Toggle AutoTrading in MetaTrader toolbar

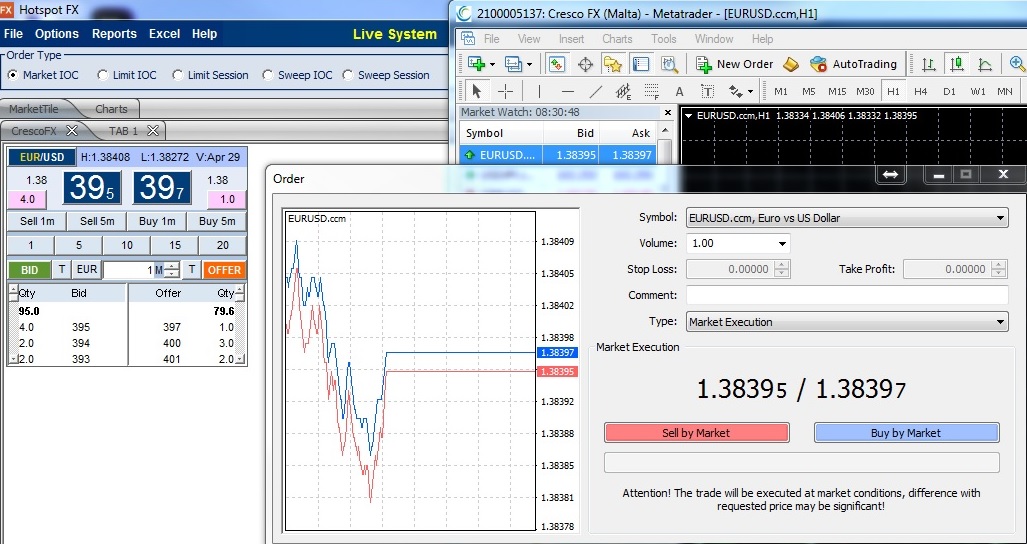pos(853,64)
